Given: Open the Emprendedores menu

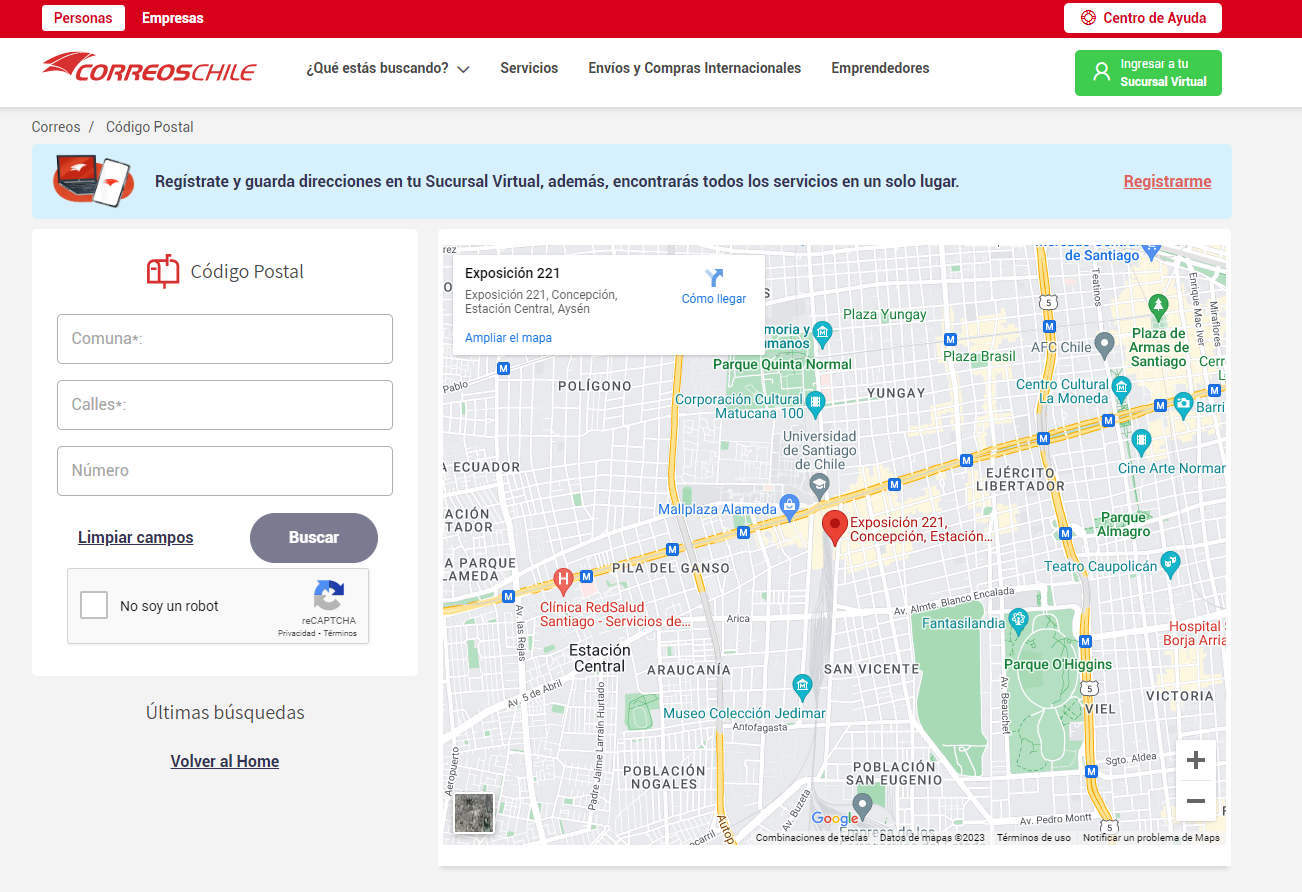Looking at the screenshot, I should (880, 68).
